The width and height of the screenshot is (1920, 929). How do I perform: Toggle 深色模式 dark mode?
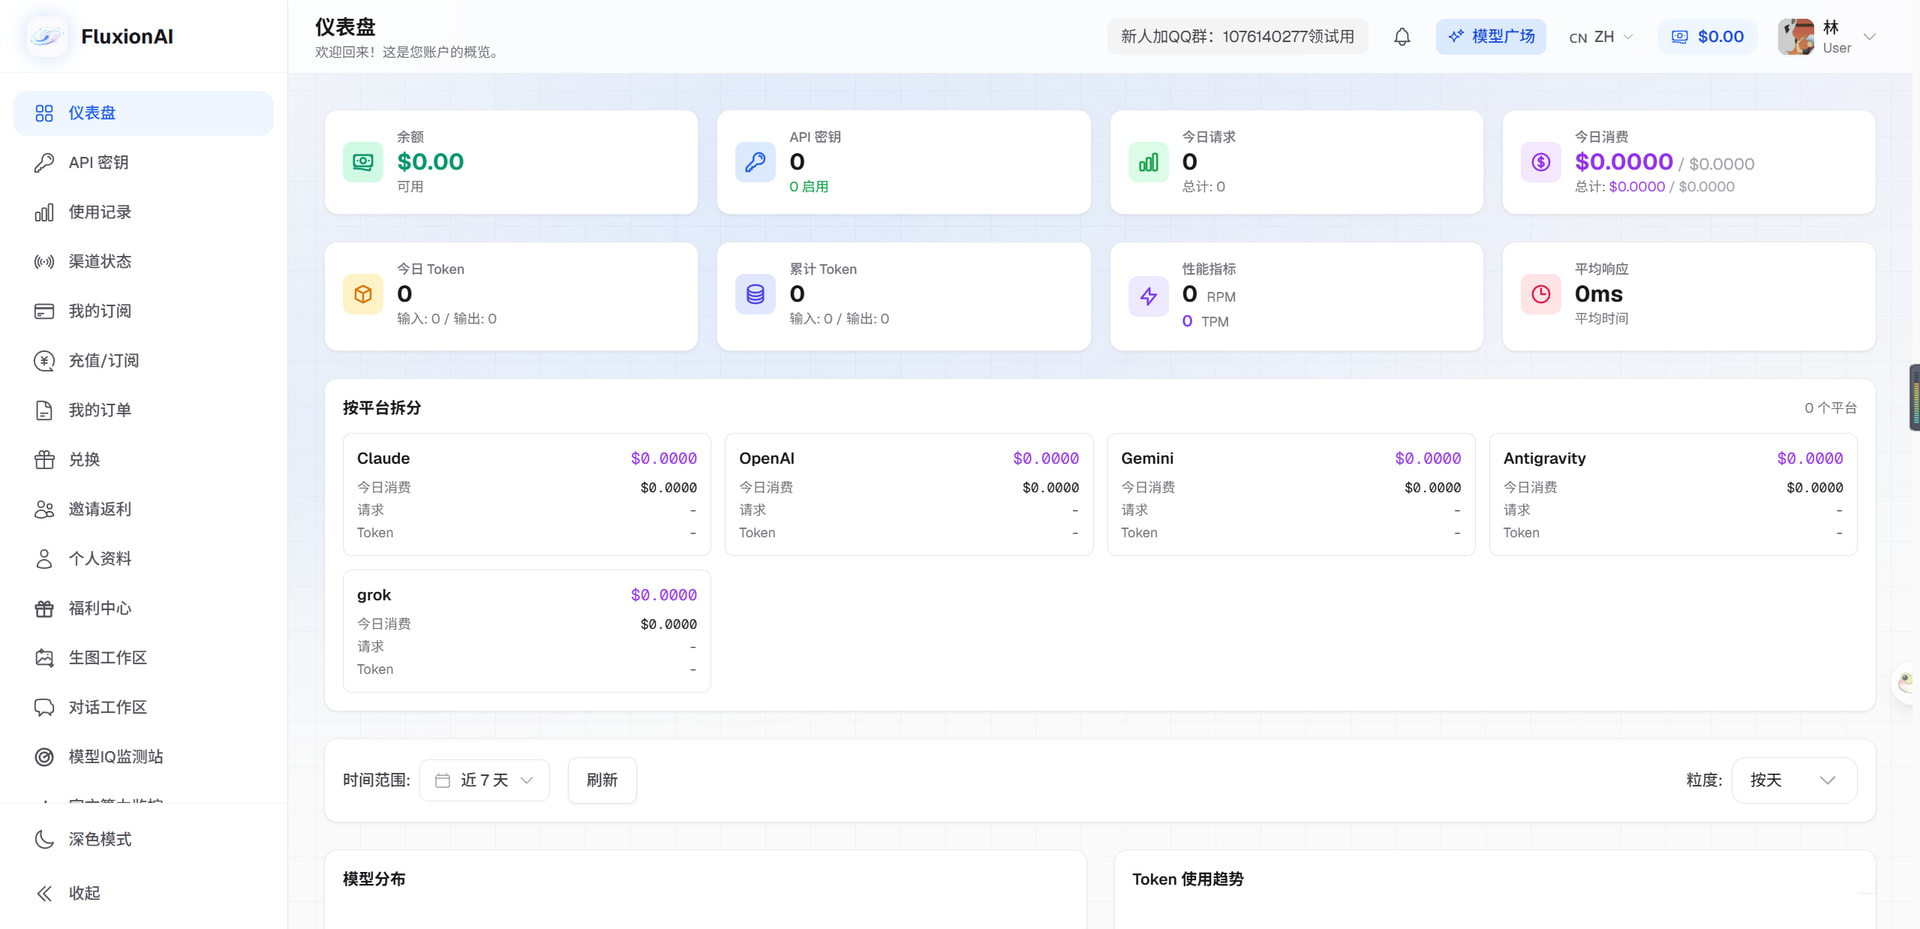click(x=144, y=839)
